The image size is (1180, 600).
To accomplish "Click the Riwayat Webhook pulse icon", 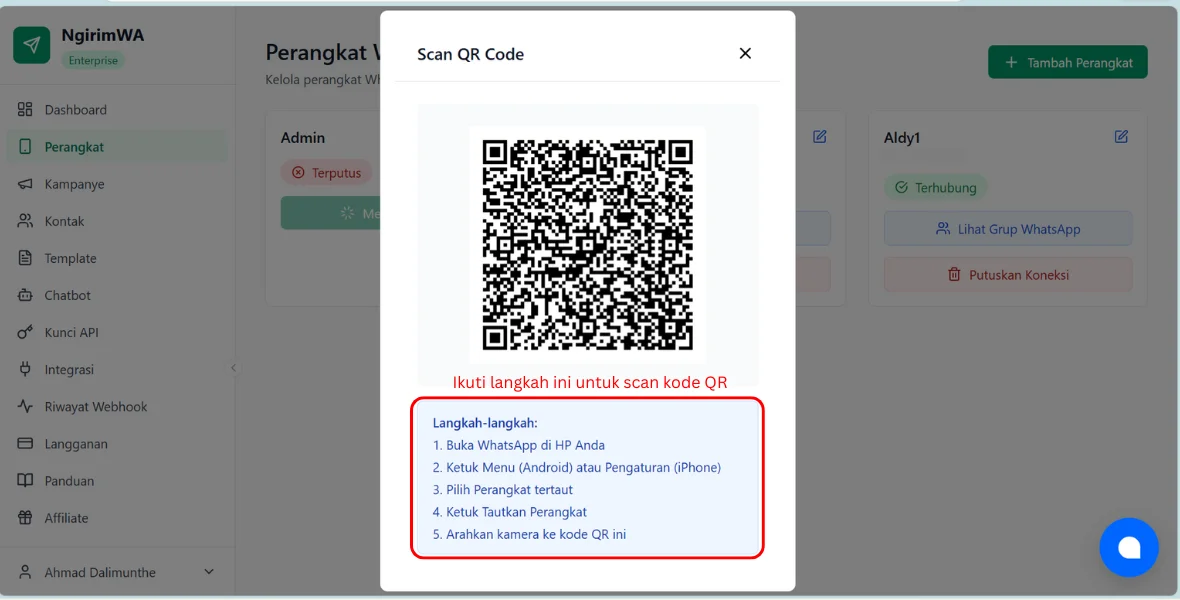I will click(x=25, y=407).
